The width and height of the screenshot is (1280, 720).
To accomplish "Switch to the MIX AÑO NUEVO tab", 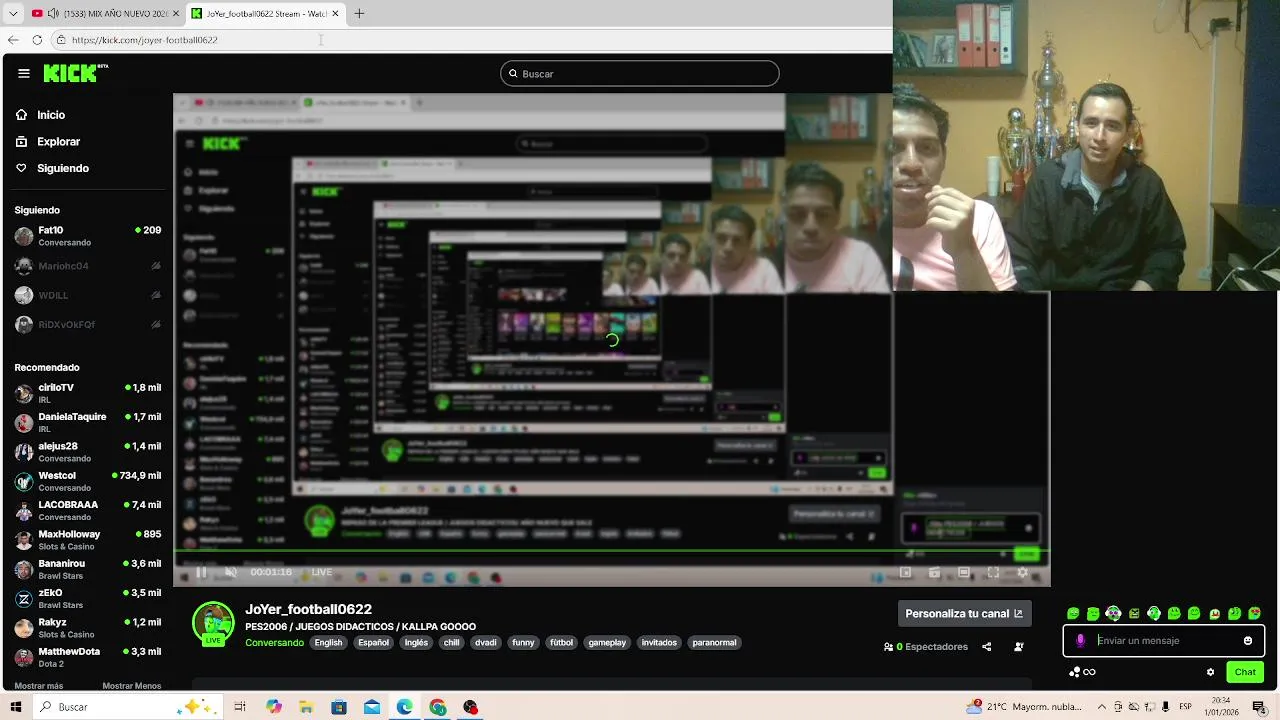I will (x=104, y=14).
